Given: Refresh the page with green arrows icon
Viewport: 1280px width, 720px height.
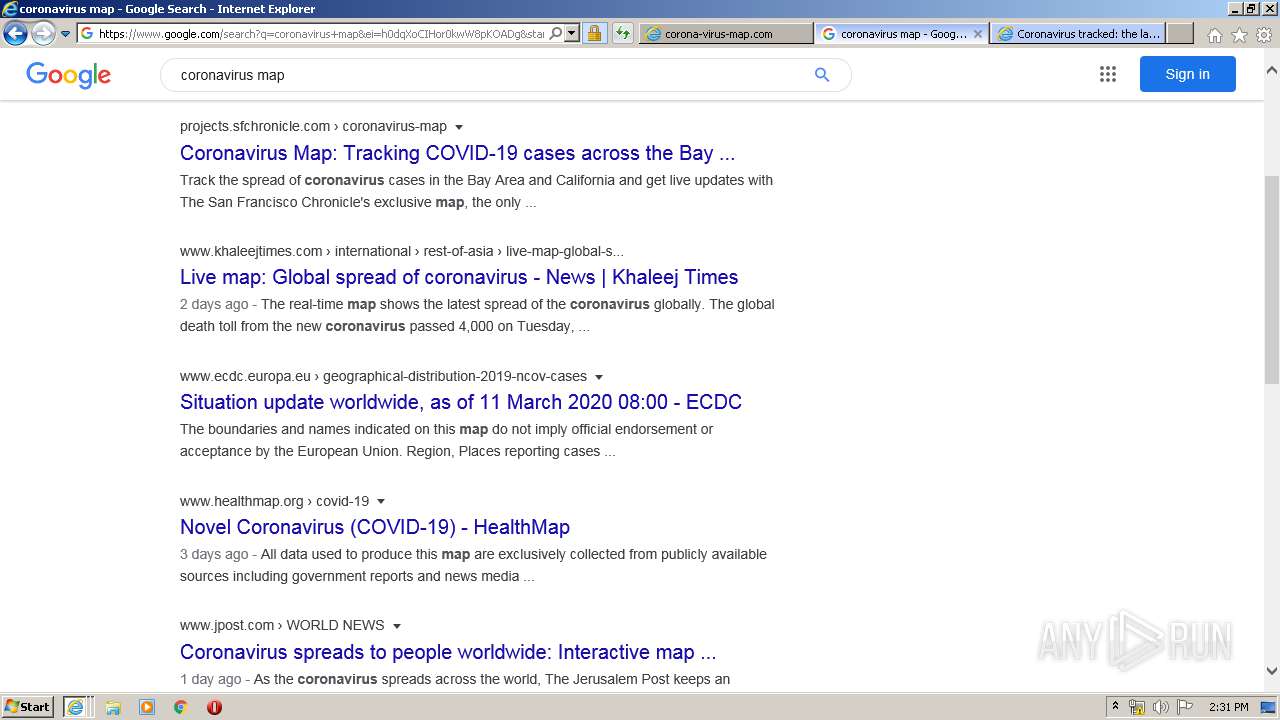Looking at the screenshot, I should [622, 33].
